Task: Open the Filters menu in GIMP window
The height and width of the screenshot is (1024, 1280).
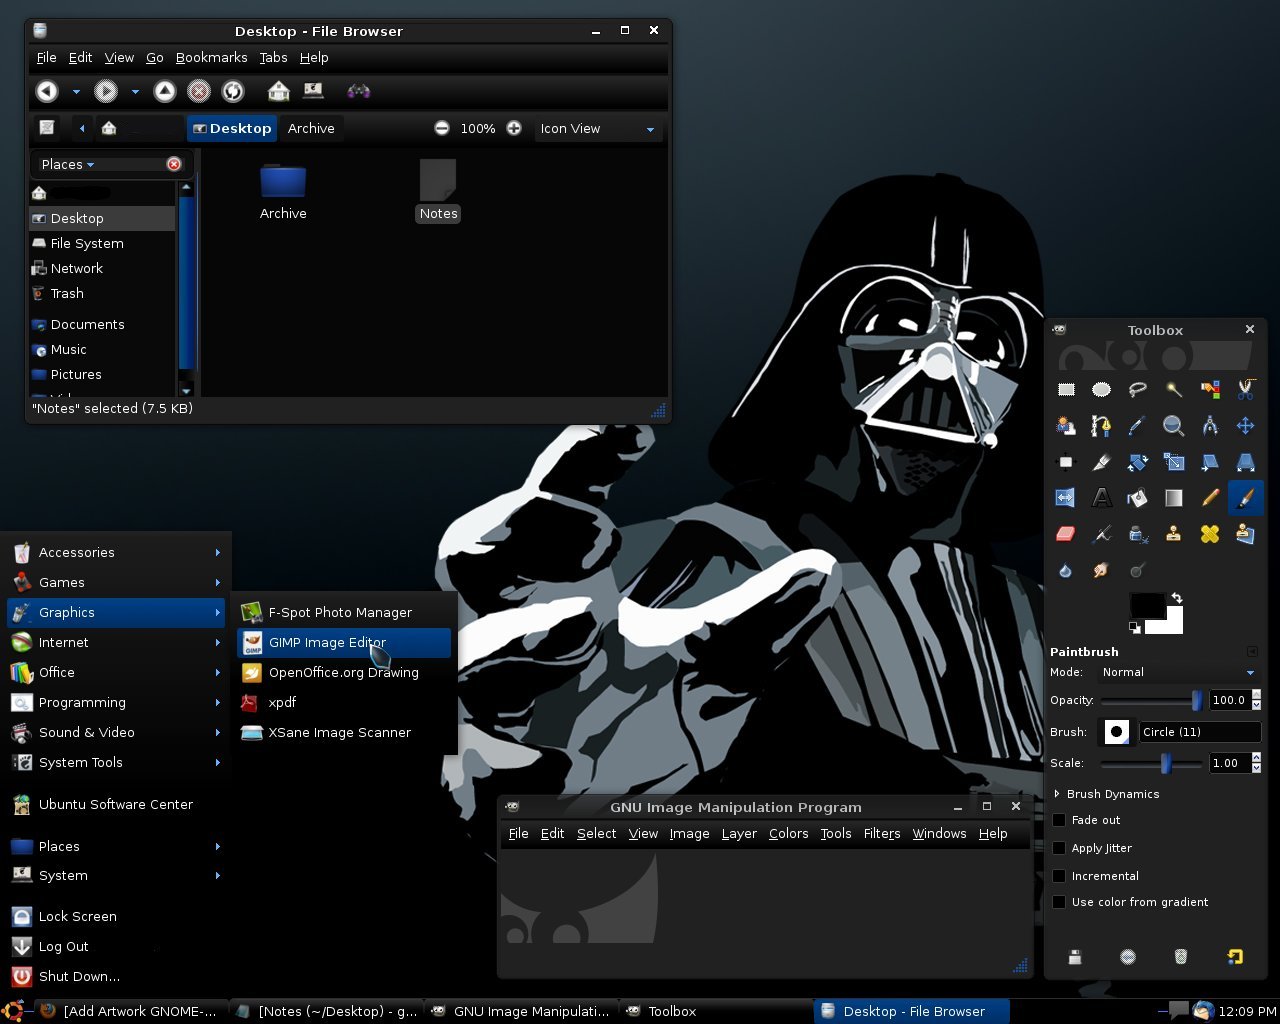Action: pyautogui.click(x=882, y=834)
